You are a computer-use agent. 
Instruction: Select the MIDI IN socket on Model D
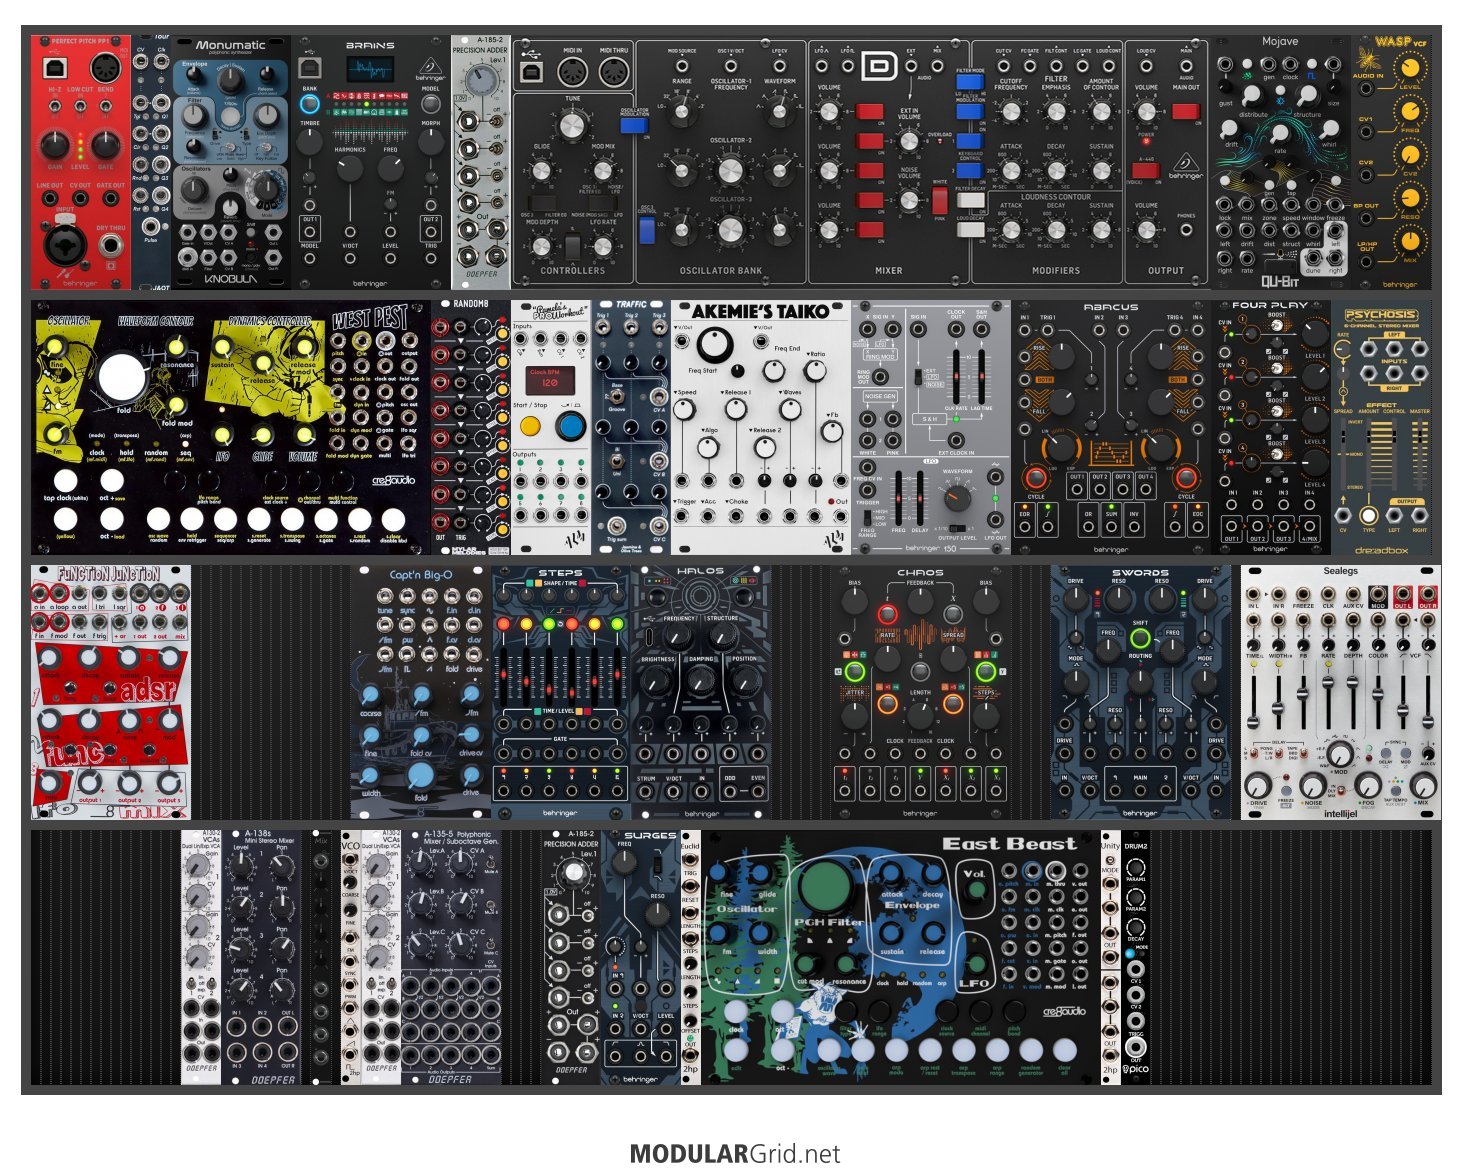573,72
